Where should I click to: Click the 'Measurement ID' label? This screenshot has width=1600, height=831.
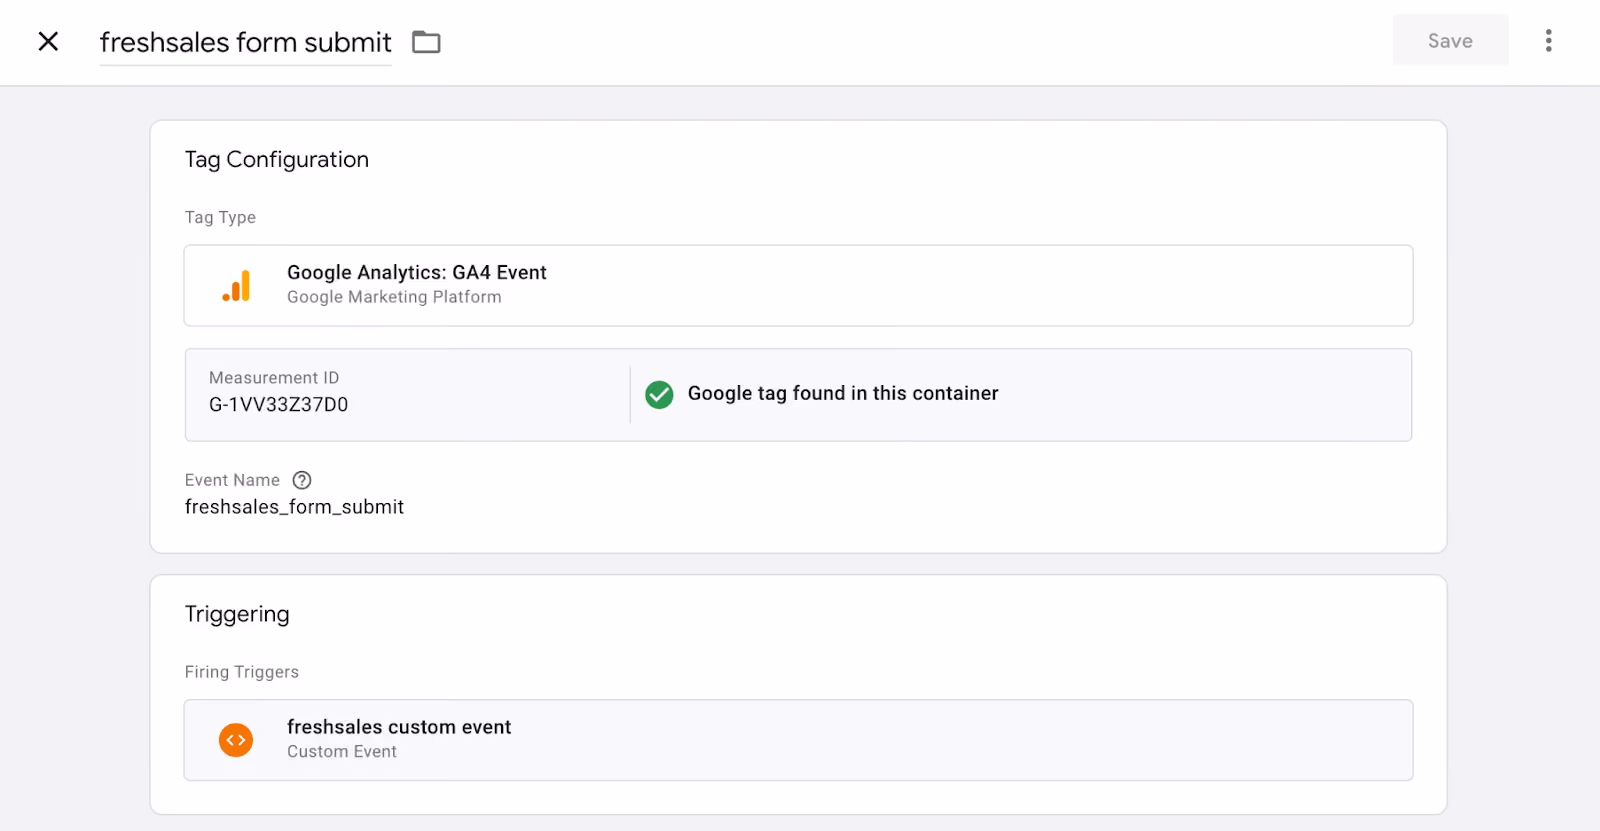pos(274,378)
